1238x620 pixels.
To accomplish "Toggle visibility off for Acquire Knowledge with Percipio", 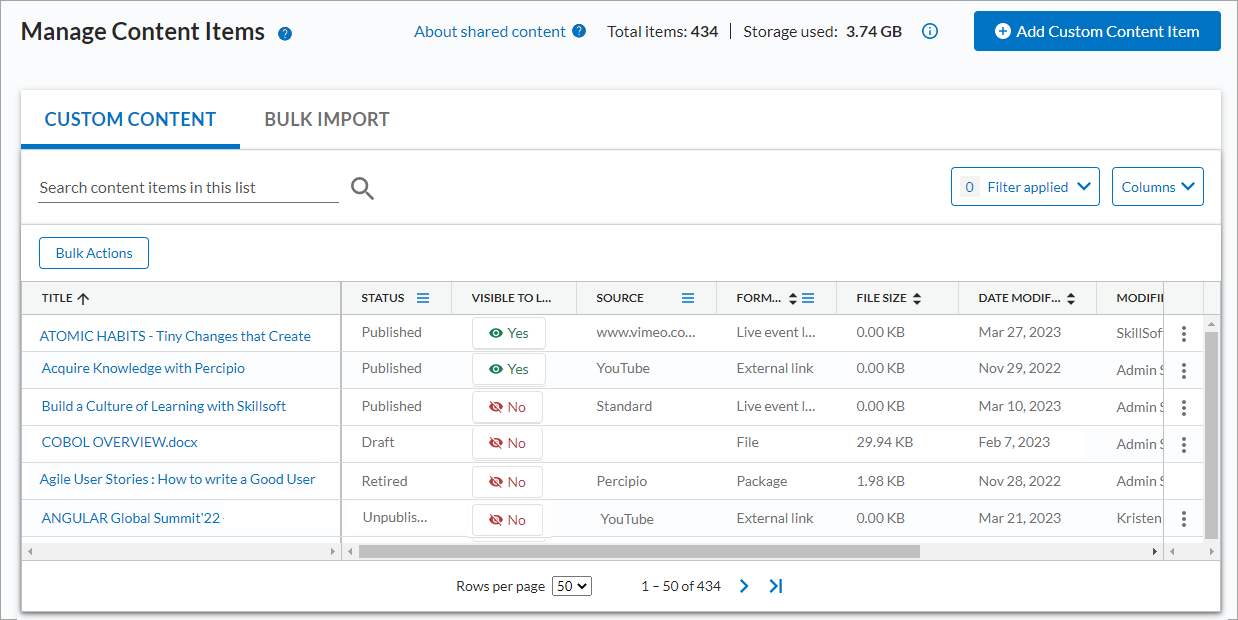I will tap(509, 369).
